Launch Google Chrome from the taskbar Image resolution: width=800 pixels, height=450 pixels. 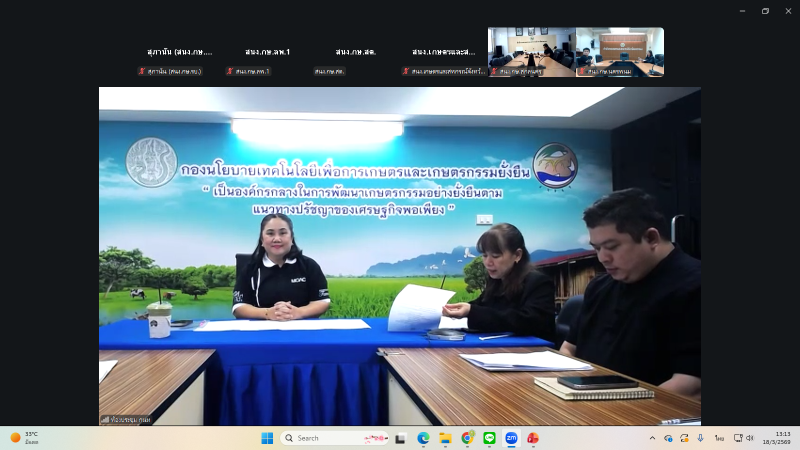tap(467, 438)
